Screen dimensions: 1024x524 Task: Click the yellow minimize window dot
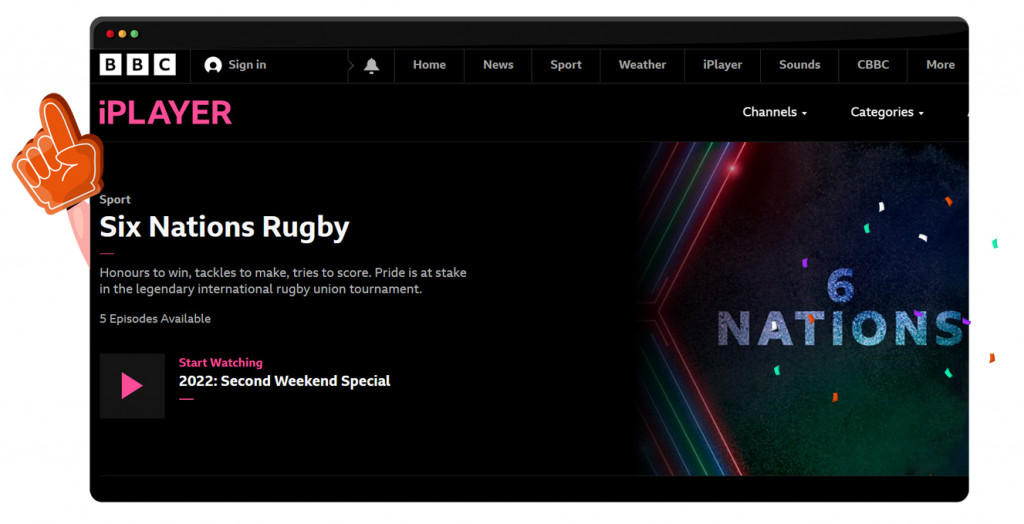pos(122,34)
